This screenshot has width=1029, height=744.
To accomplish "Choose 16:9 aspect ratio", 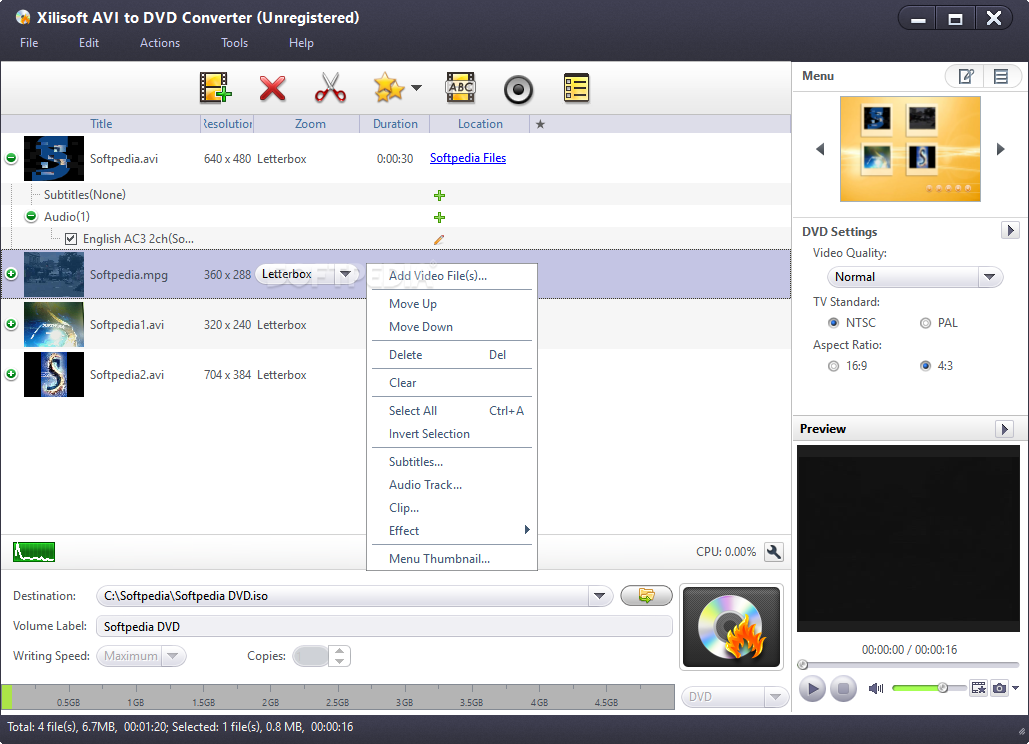I will (833, 366).
